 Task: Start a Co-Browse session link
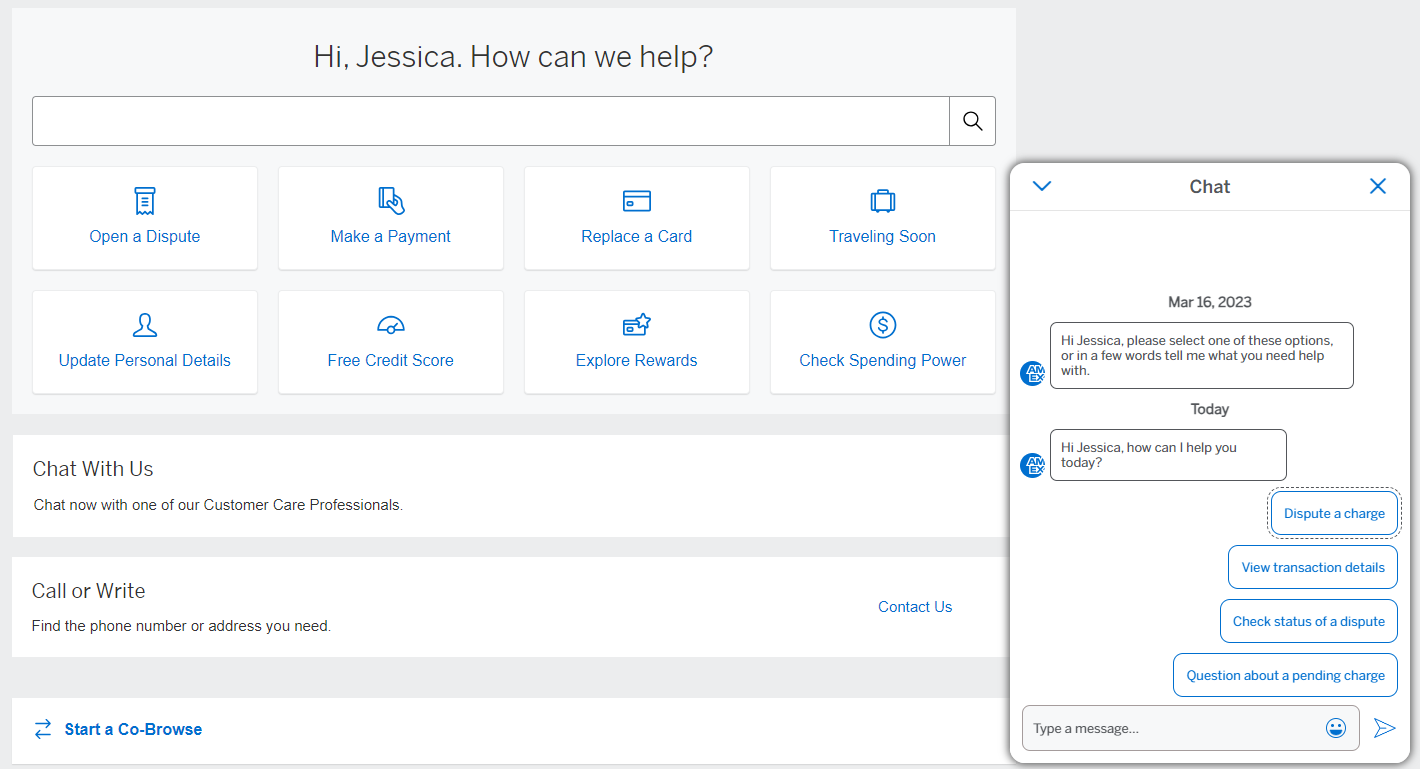[133, 729]
